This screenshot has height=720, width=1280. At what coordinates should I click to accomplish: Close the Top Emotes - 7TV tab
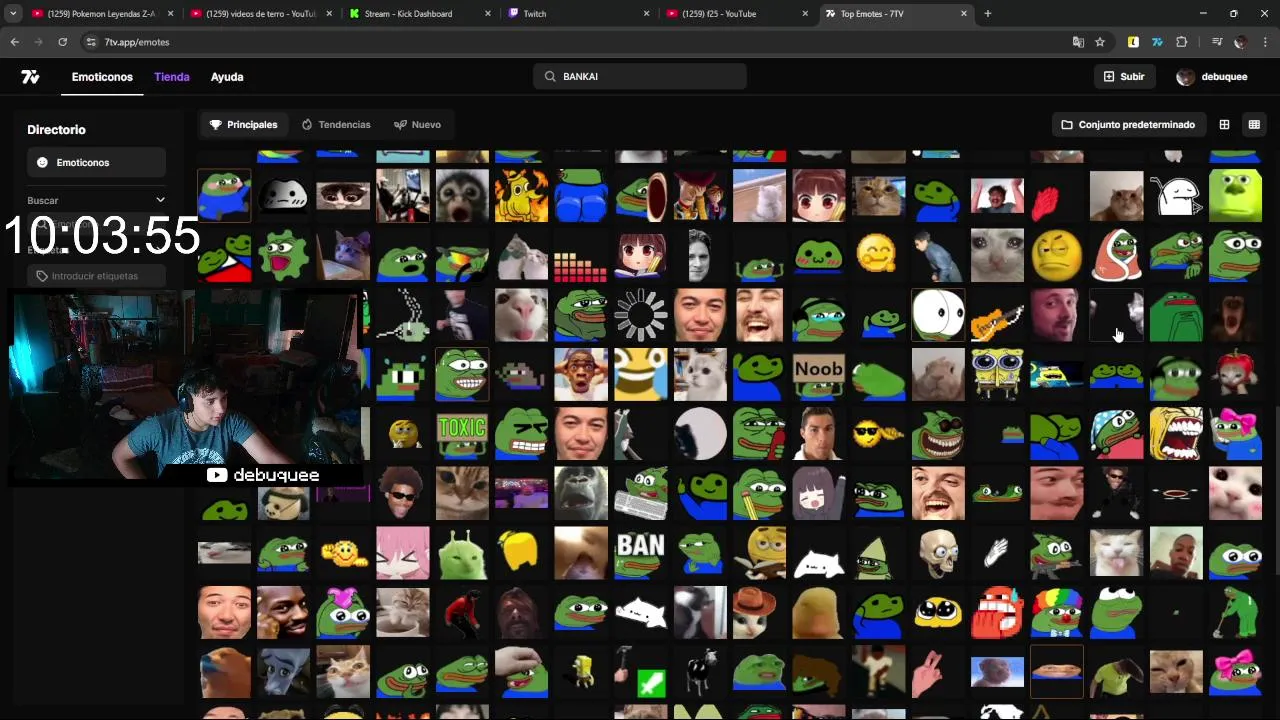(964, 14)
